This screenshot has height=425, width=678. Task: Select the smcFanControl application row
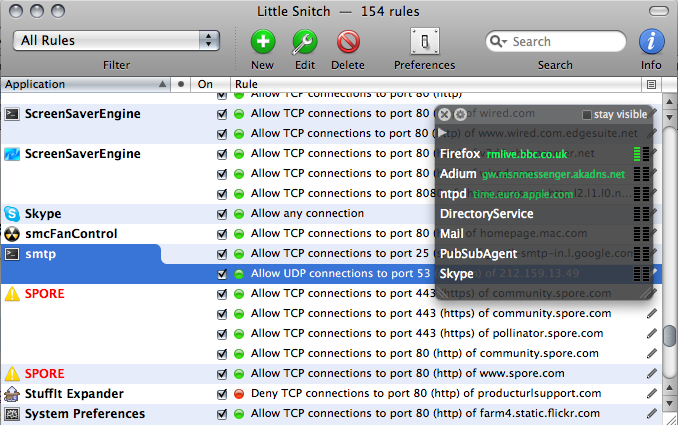[x=331, y=234]
